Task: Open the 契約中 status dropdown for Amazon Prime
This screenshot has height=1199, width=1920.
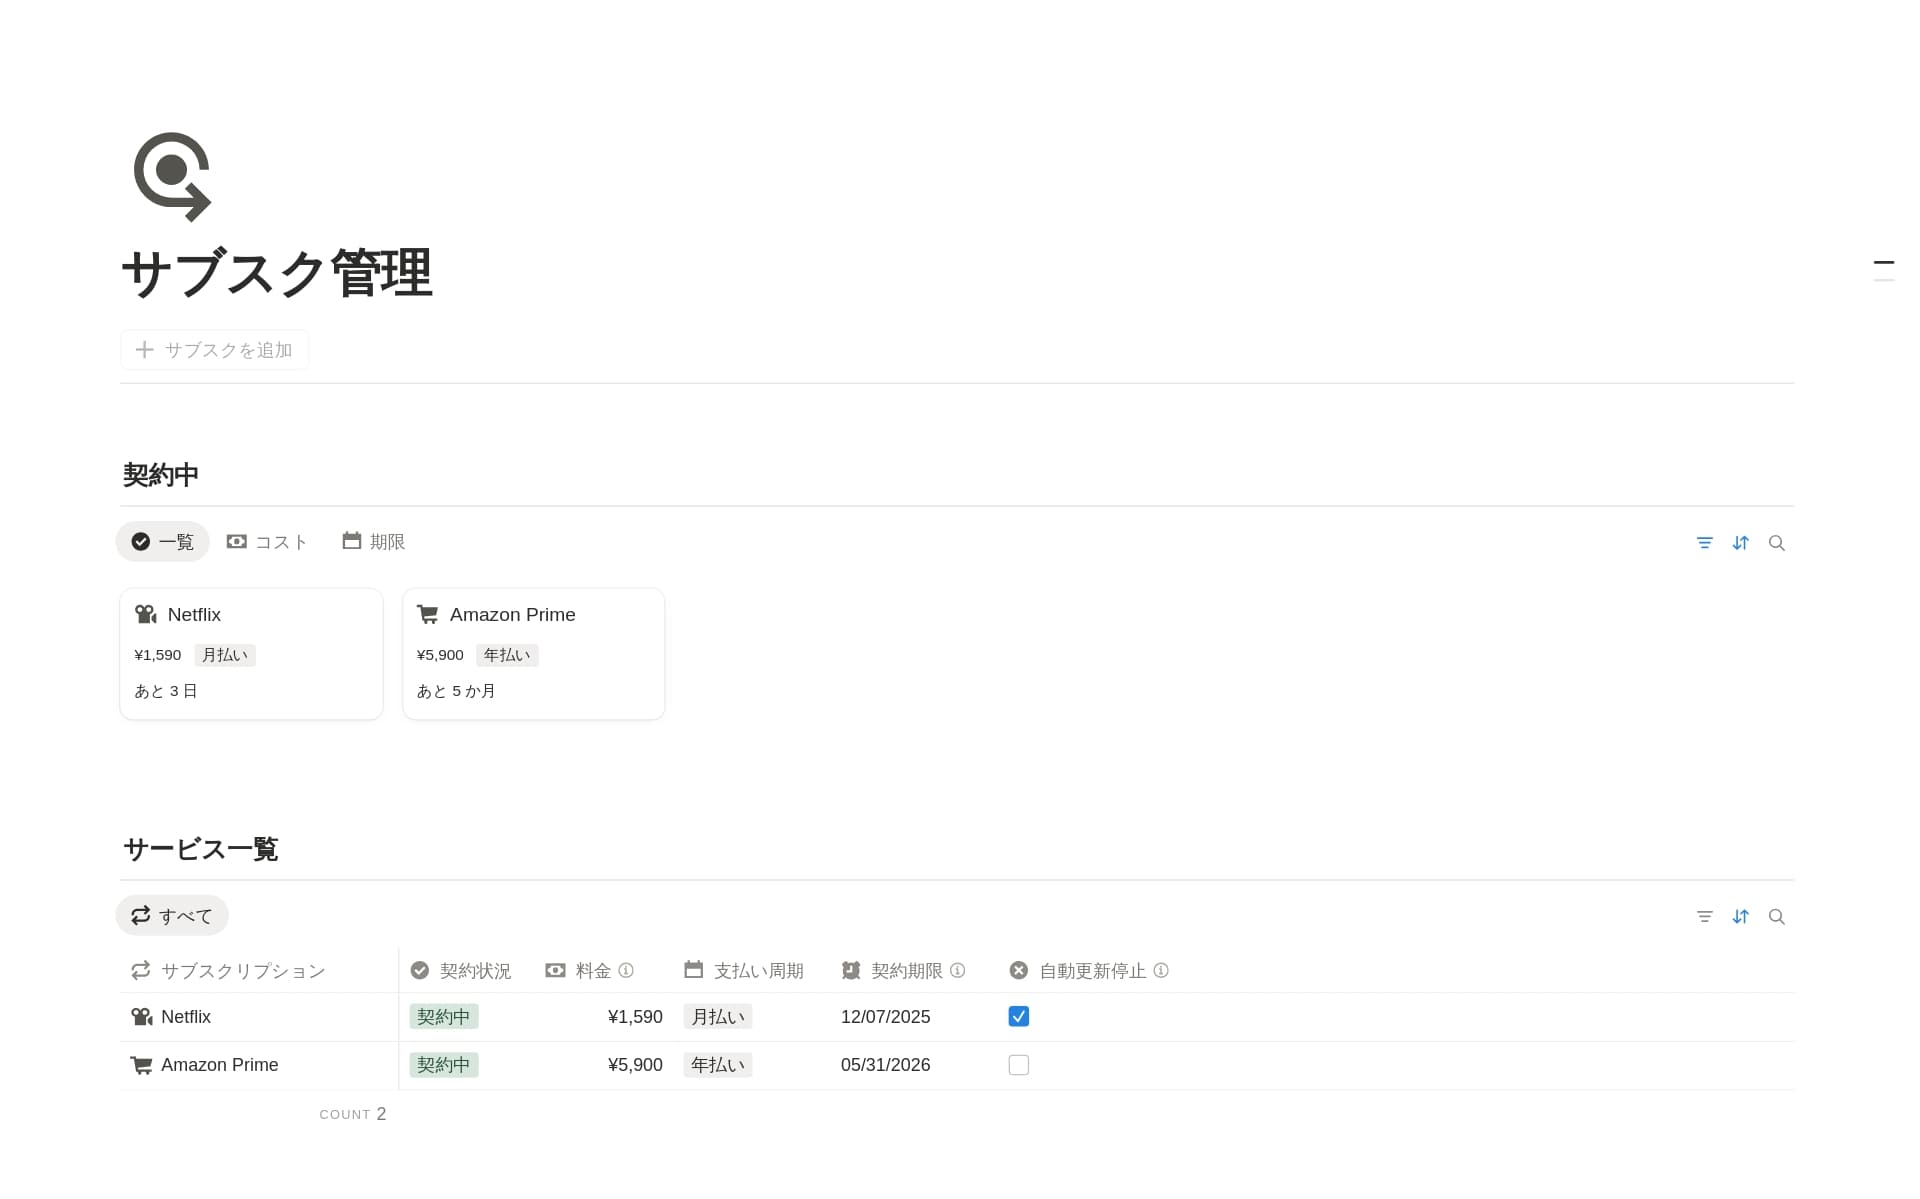Action: [x=443, y=1065]
